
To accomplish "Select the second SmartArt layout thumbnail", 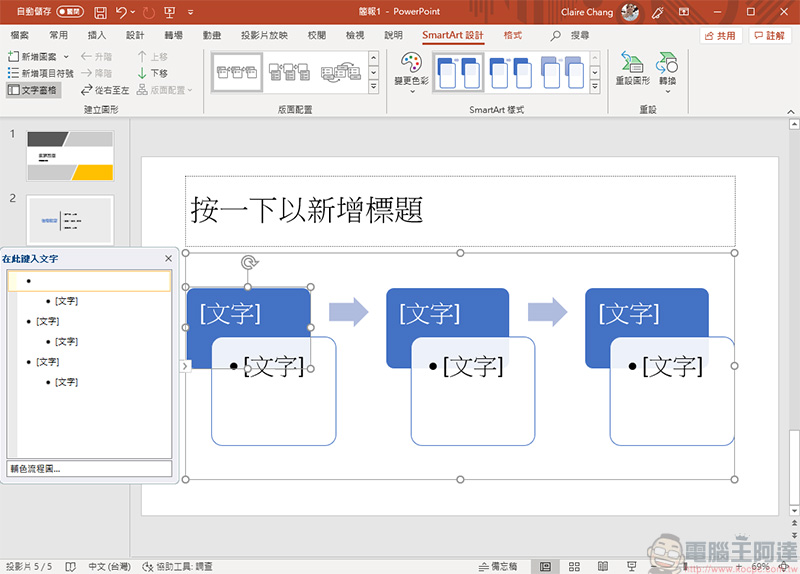I will point(289,72).
